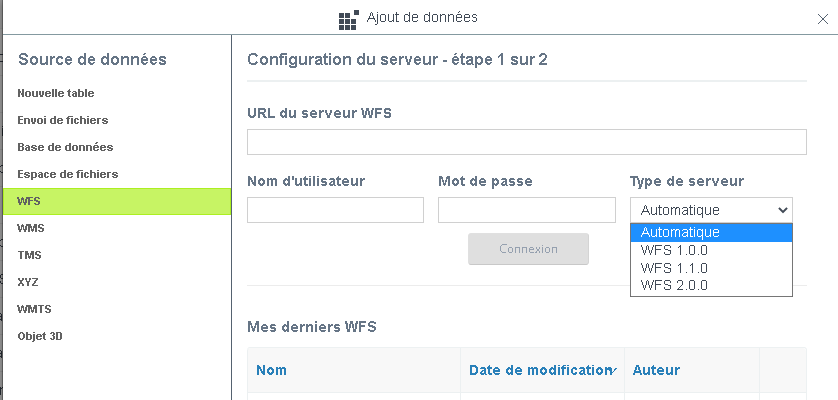Select Espace de fichiers source
This screenshot has height=400, width=838.
[x=68, y=174]
